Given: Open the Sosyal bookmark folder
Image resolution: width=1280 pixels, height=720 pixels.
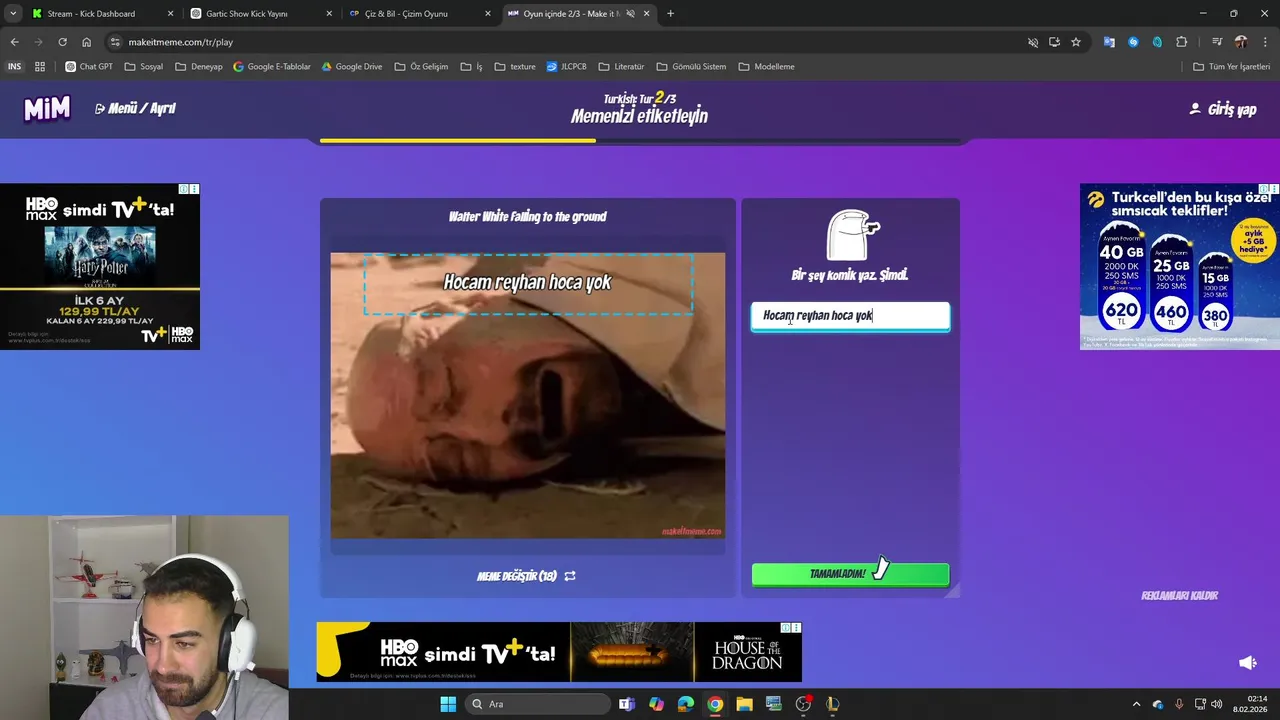Looking at the screenshot, I should [143, 67].
